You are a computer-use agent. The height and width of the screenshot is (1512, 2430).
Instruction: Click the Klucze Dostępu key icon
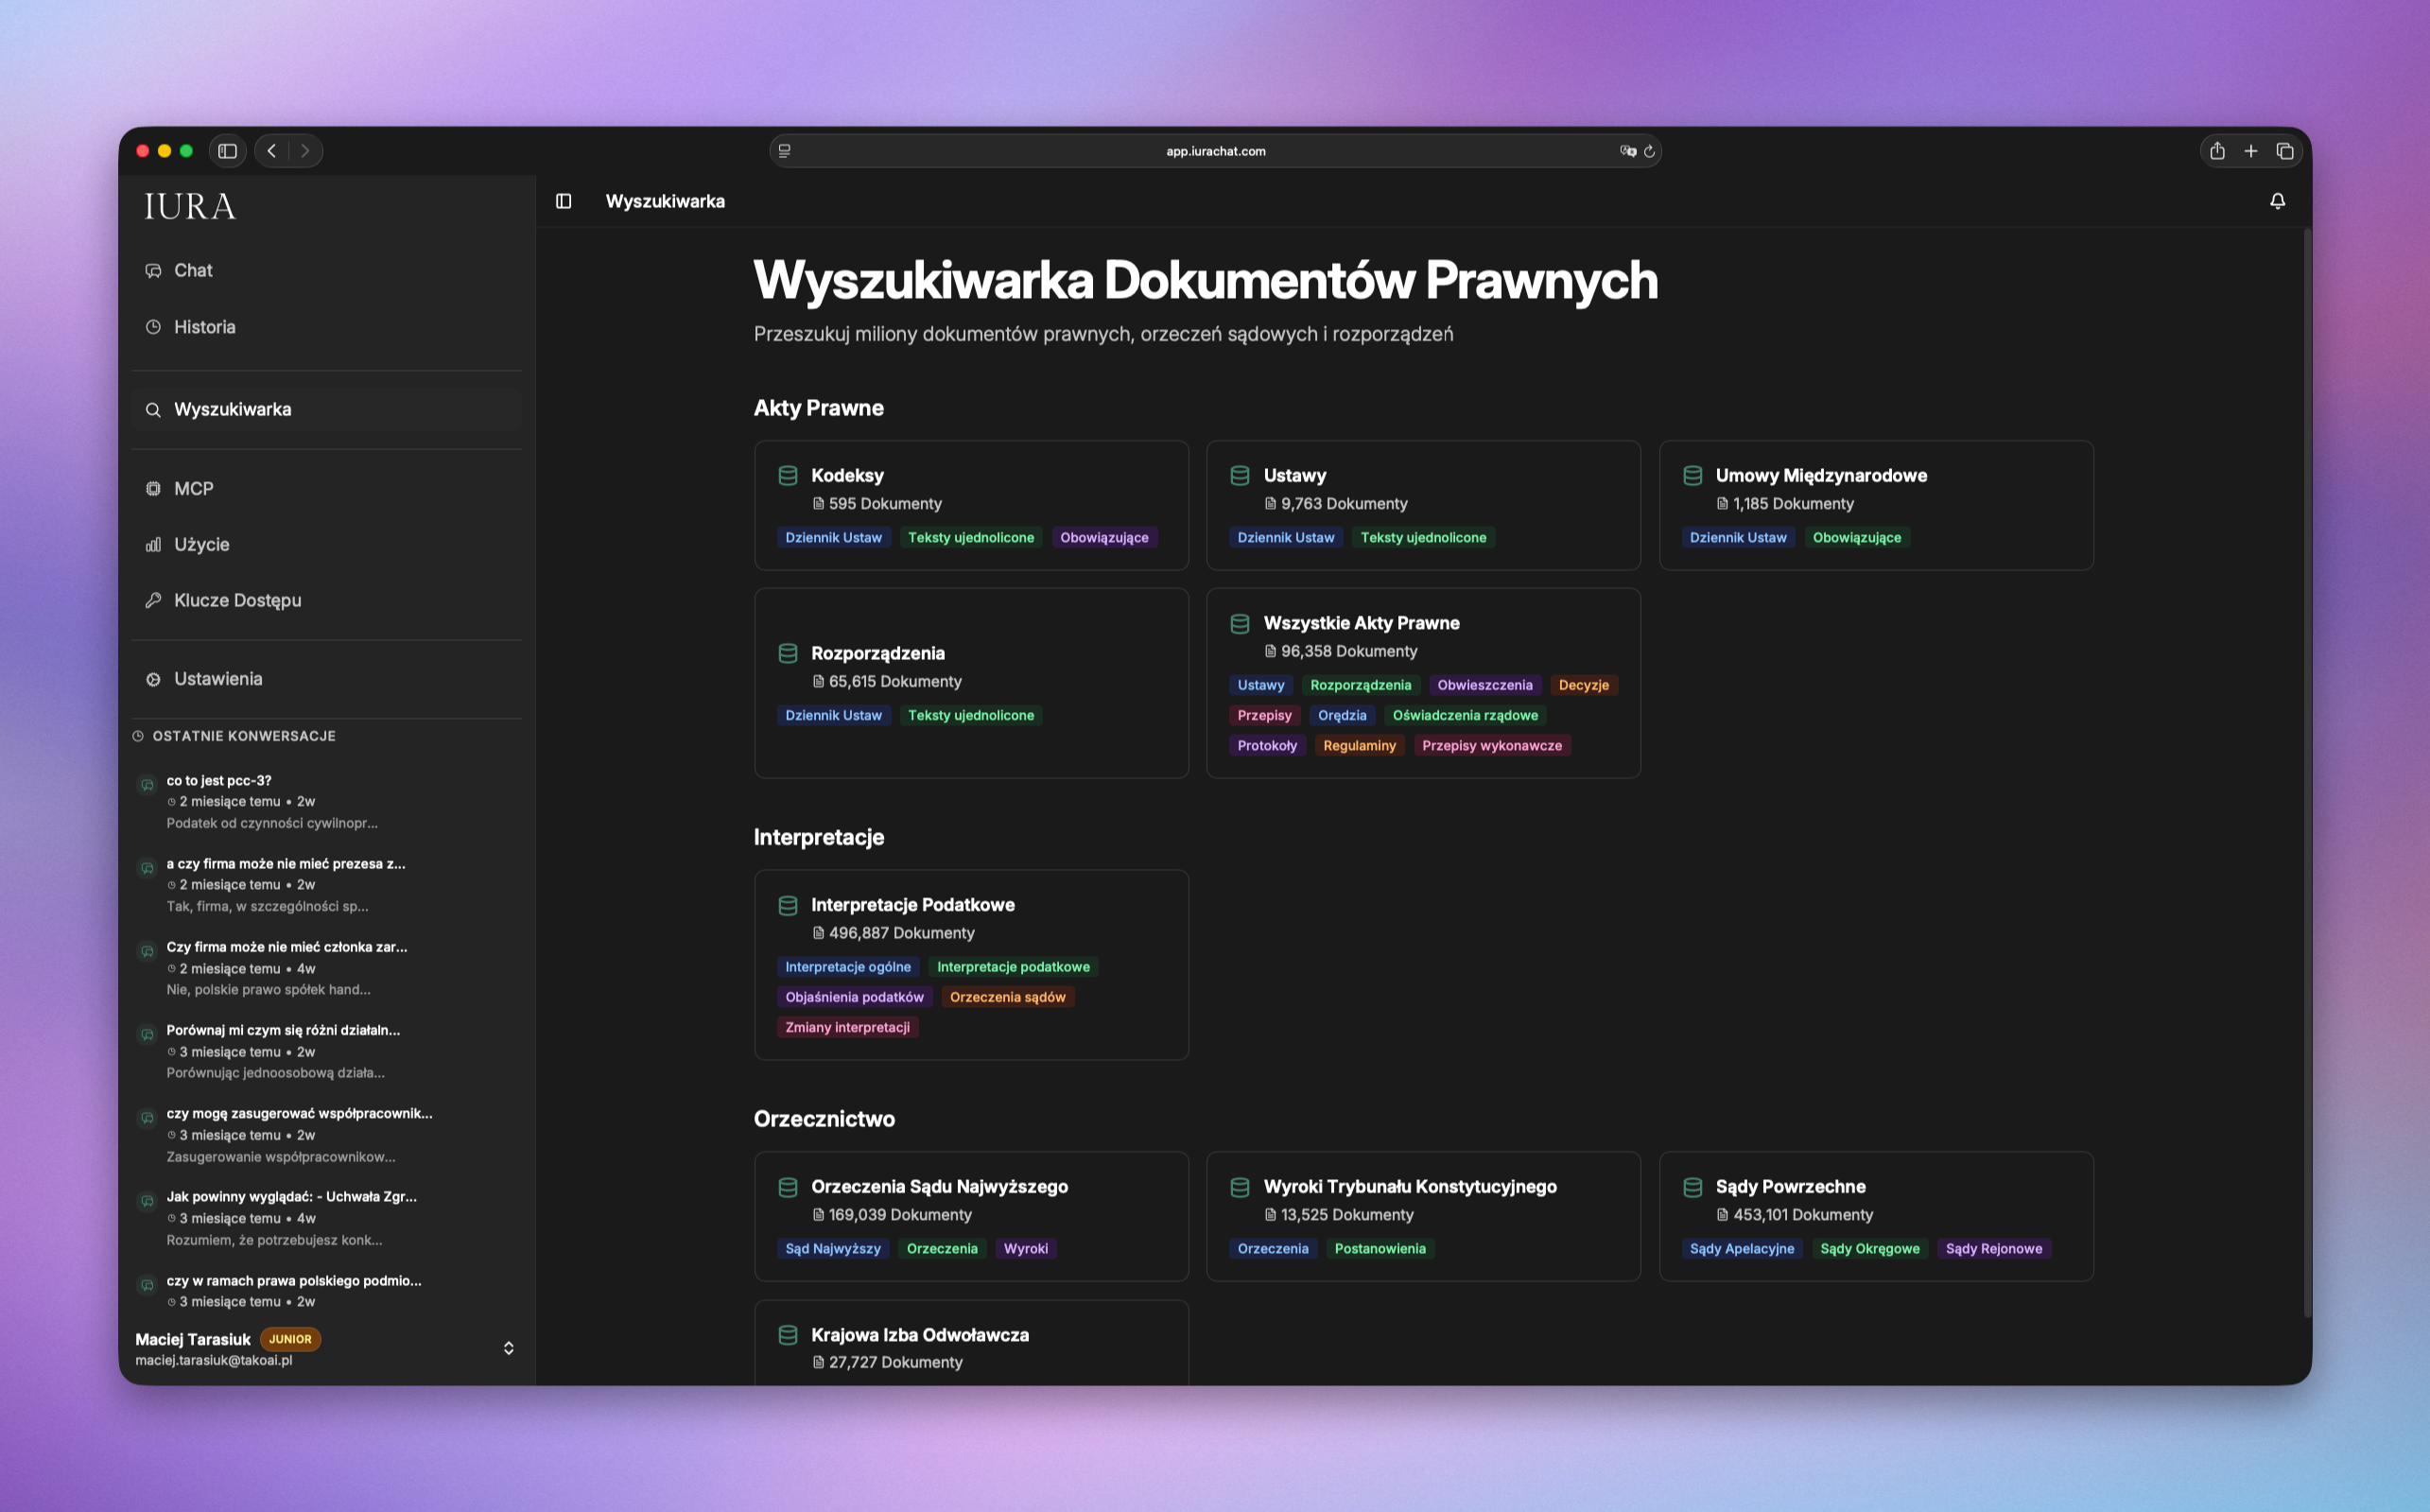click(x=153, y=600)
